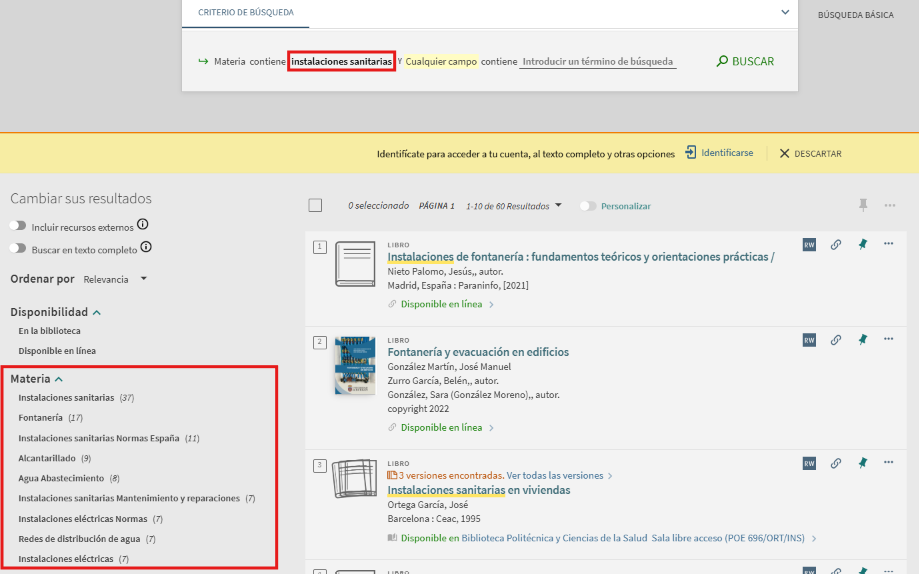The width and height of the screenshot is (919, 574).
Task: Open the Ordenar por Relevancia dropdown
Action: pos(115,279)
